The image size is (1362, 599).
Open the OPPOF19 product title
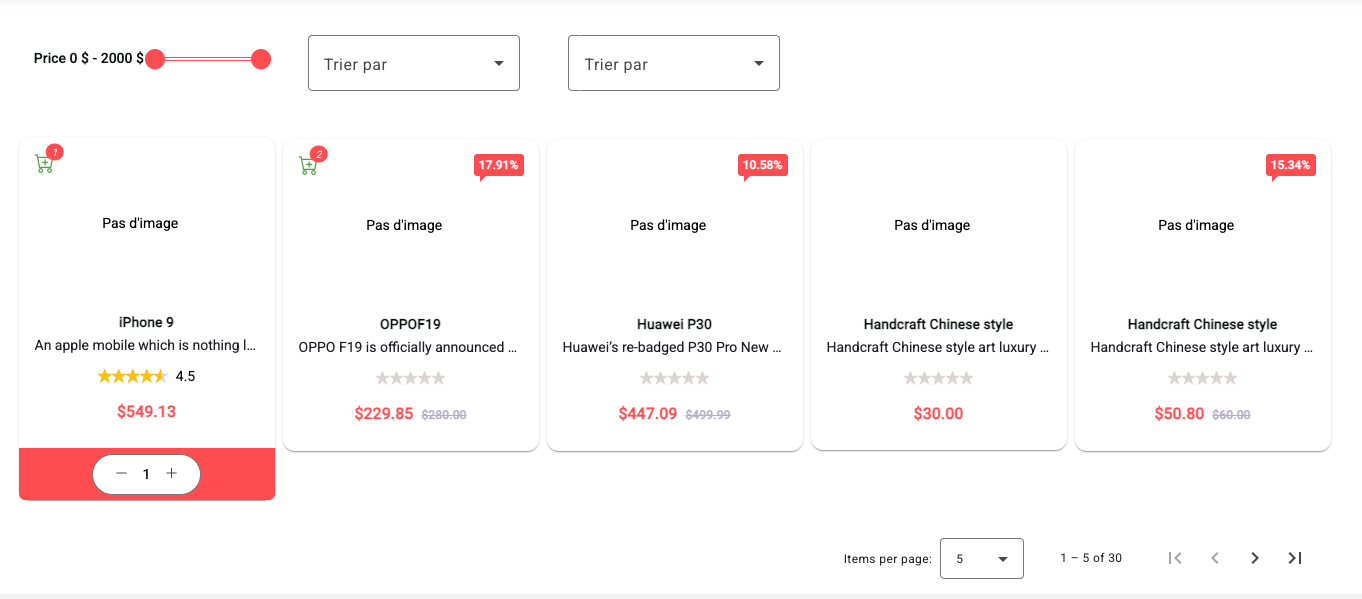(410, 324)
